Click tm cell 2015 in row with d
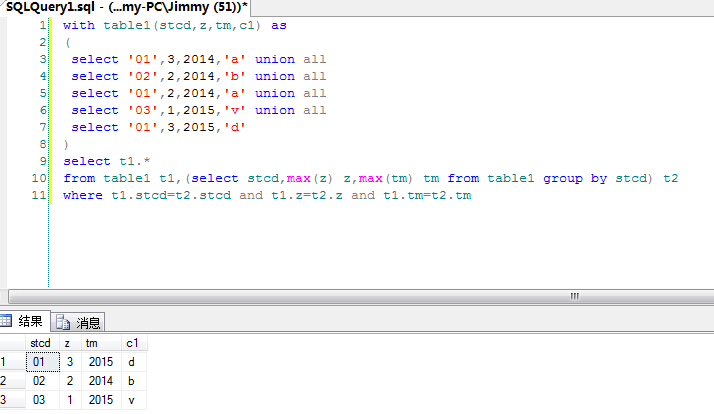 (x=101, y=362)
